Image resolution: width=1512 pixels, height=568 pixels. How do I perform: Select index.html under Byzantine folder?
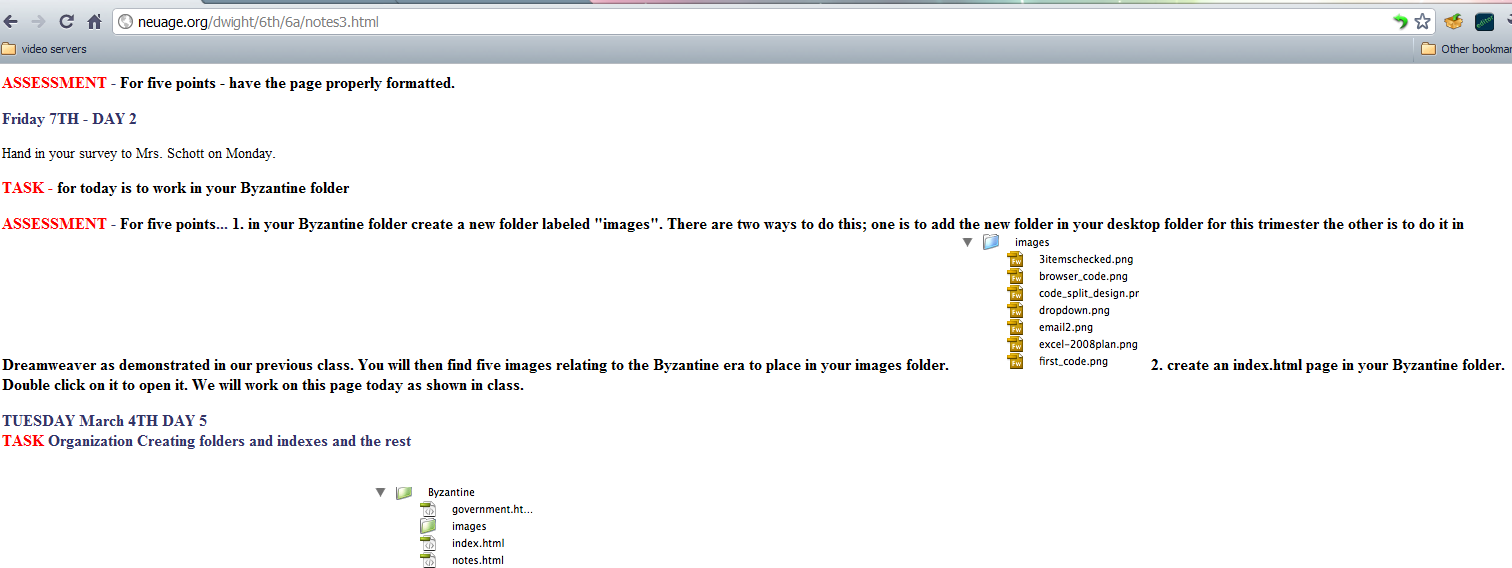click(477, 543)
